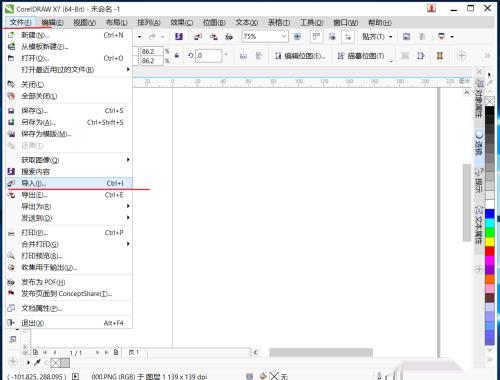Screen dimensions: 500x380
Task: Click the 编辑位图(E)... button
Action: [x=300, y=56]
